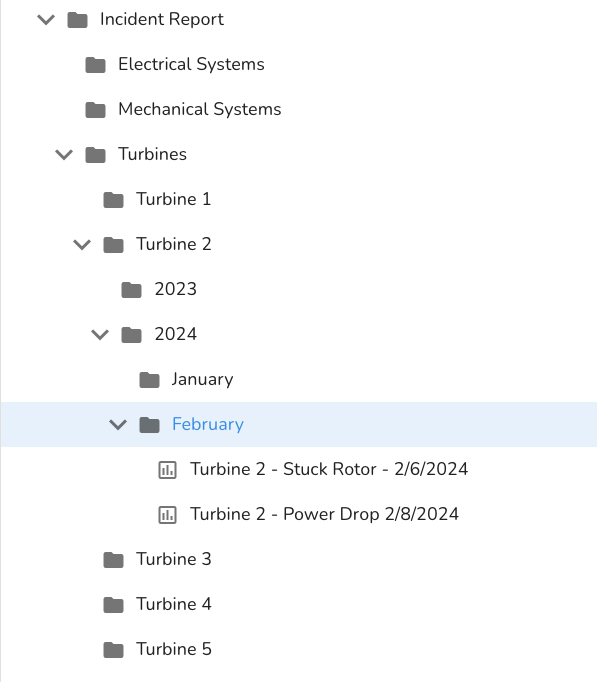Collapse the Turbine 2 folder chevron
This screenshot has width=597, height=682.
point(82,244)
